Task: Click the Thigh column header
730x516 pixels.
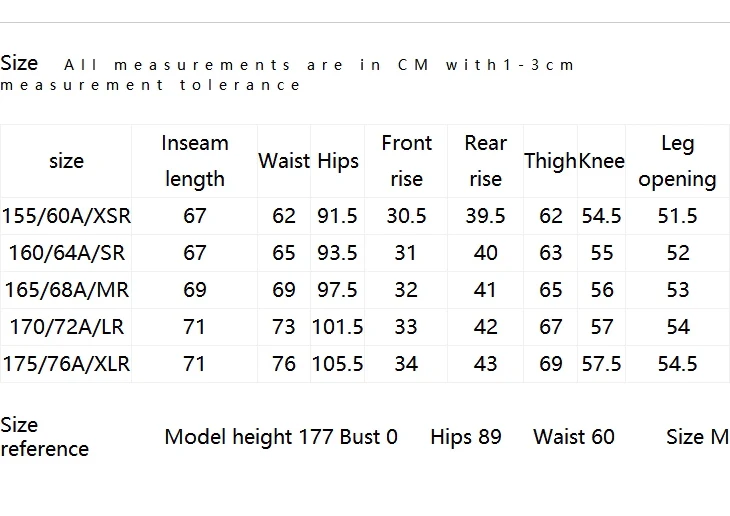Action: pyautogui.click(x=551, y=162)
